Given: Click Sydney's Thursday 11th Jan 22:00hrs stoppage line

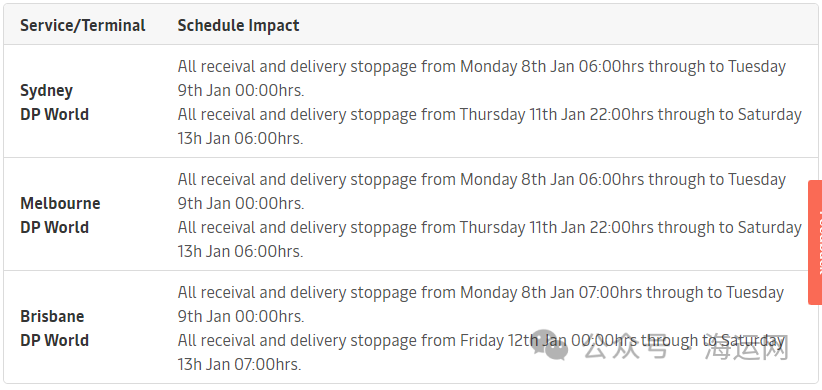Looking at the screenshot, I should 489,115.
